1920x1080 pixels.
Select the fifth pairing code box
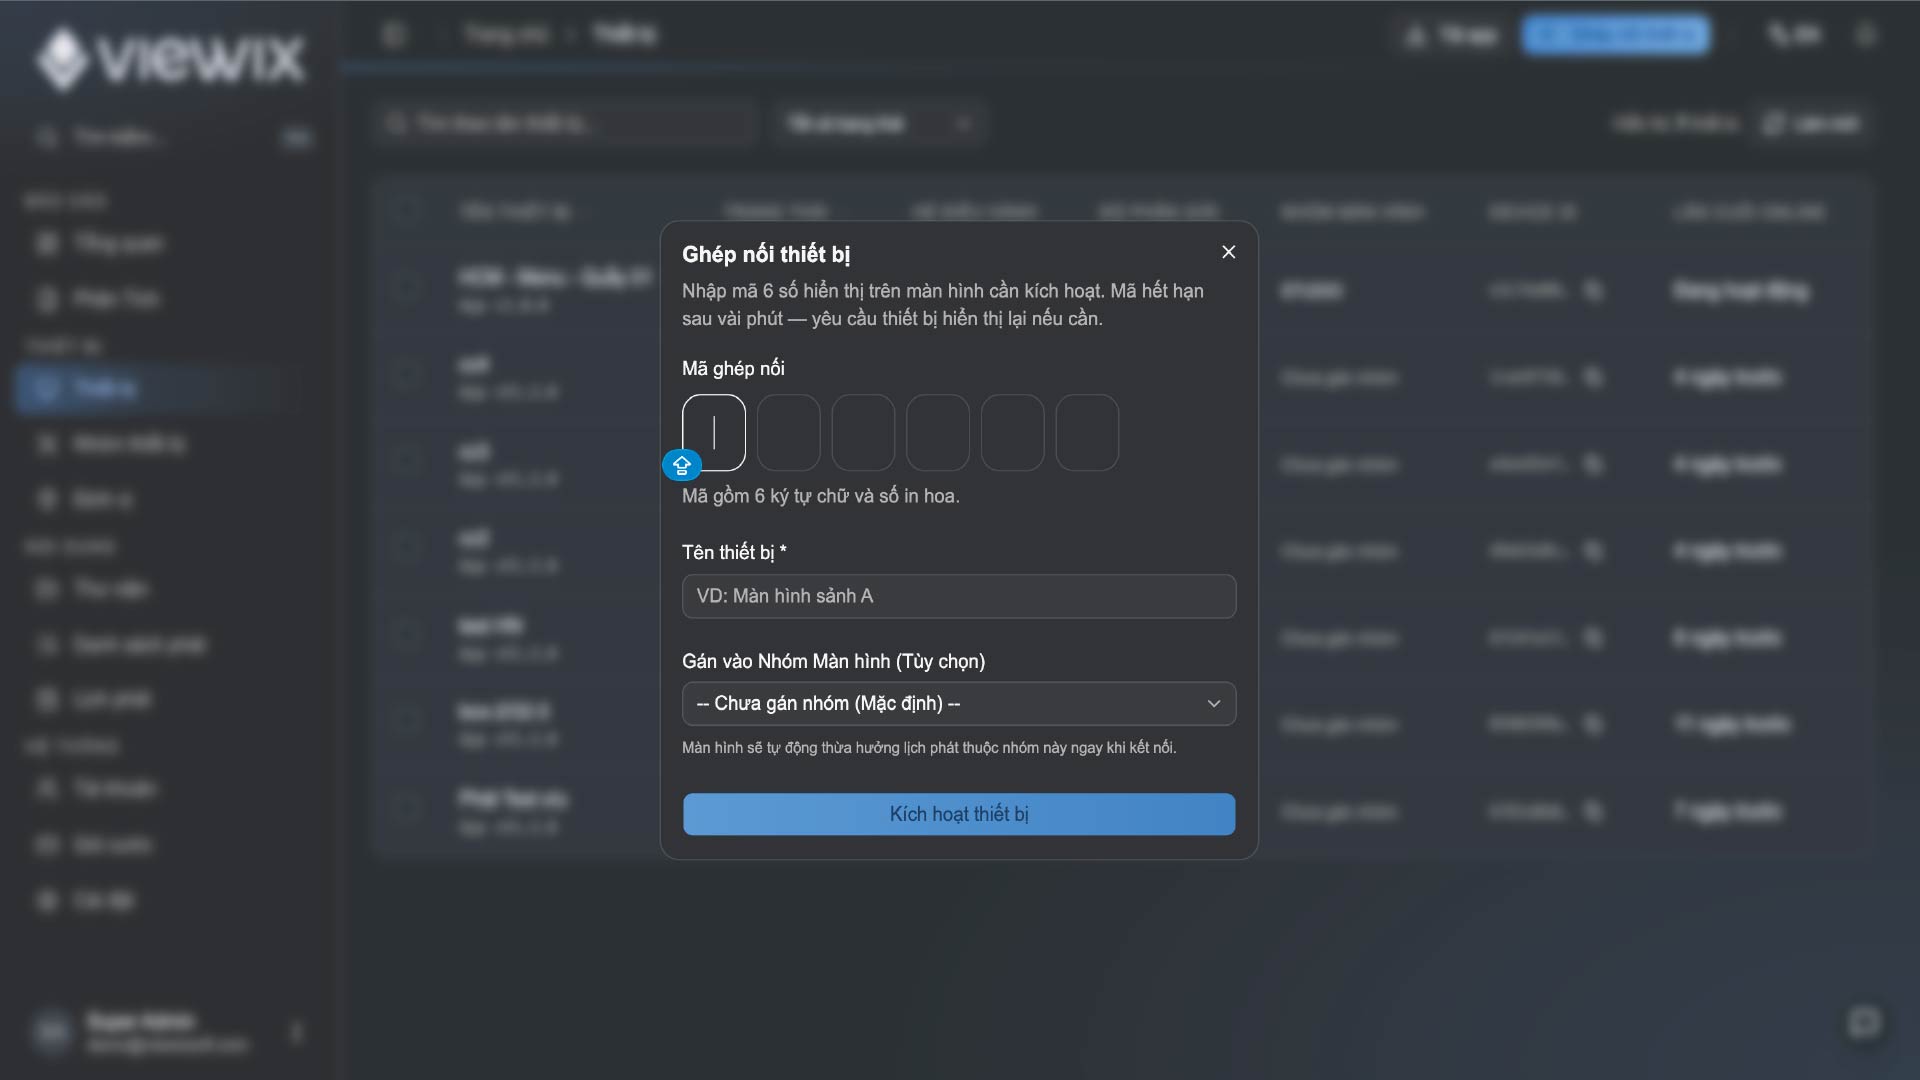[1012, 432]
